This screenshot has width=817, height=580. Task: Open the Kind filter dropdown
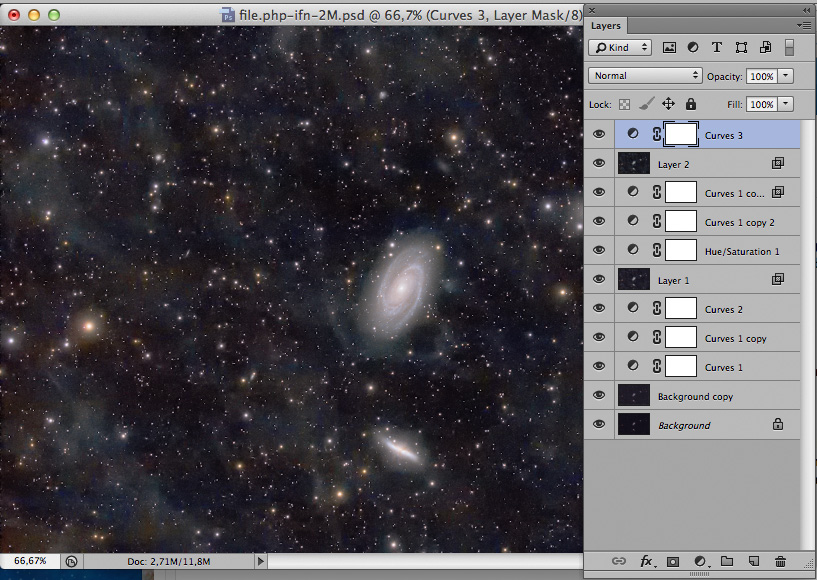click(x=620, y=47)
